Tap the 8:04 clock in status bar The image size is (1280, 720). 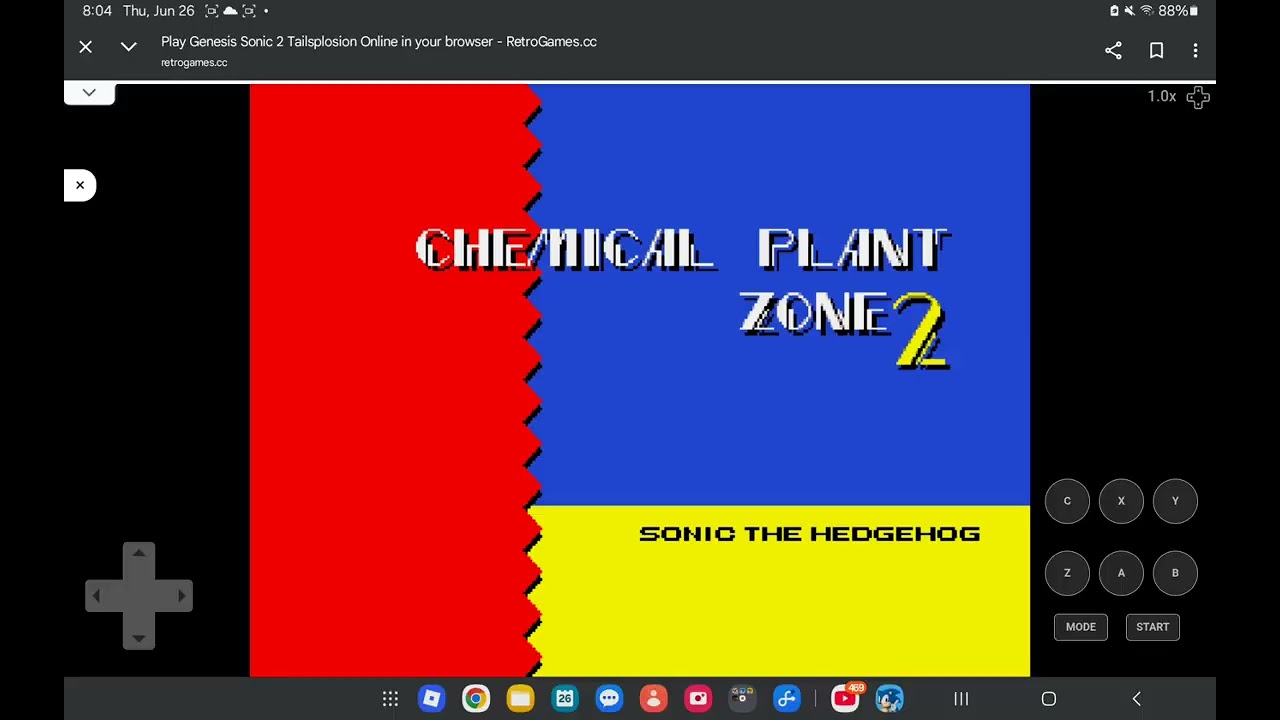point(97,11)
